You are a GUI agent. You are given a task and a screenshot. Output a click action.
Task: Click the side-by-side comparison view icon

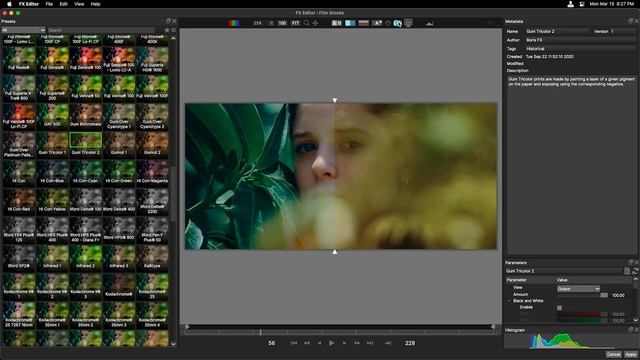point(337,23)
